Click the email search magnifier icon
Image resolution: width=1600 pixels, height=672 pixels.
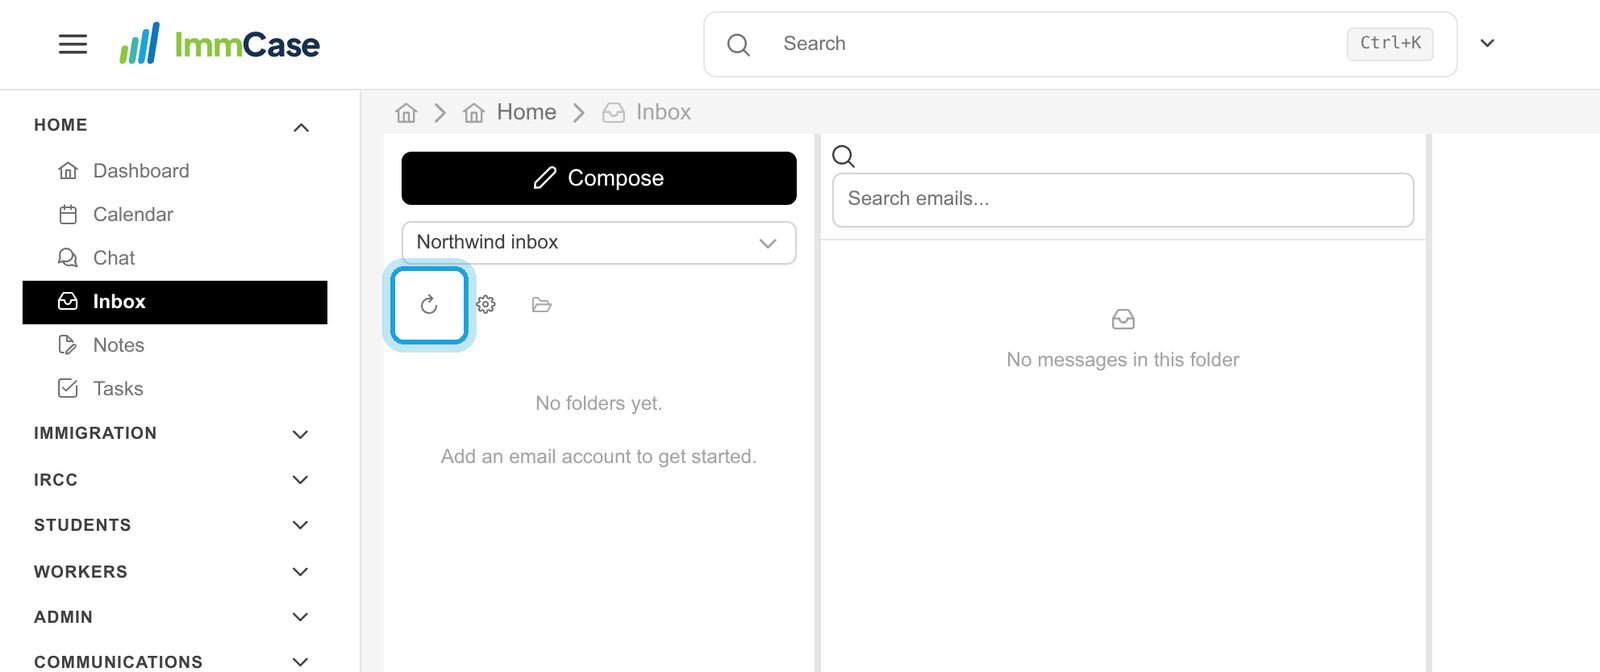pyautogui.click(x=844, y=156)
